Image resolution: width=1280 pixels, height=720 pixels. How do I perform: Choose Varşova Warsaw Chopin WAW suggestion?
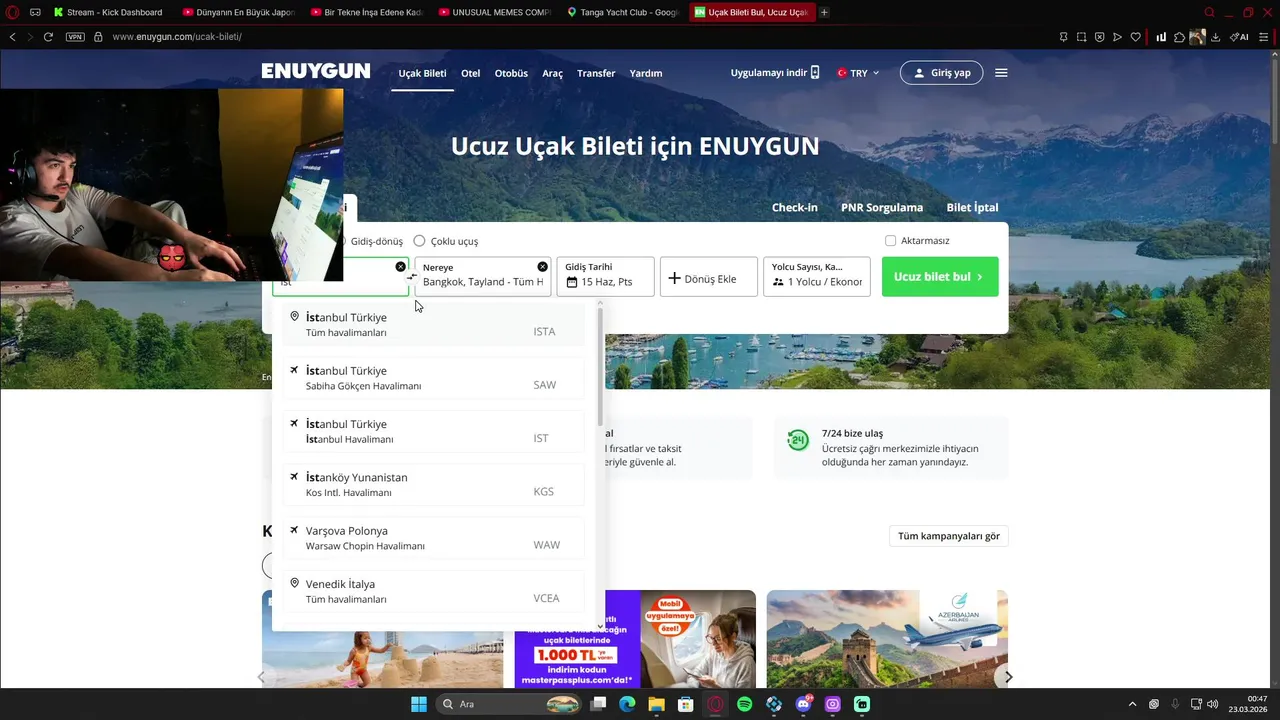433,538
